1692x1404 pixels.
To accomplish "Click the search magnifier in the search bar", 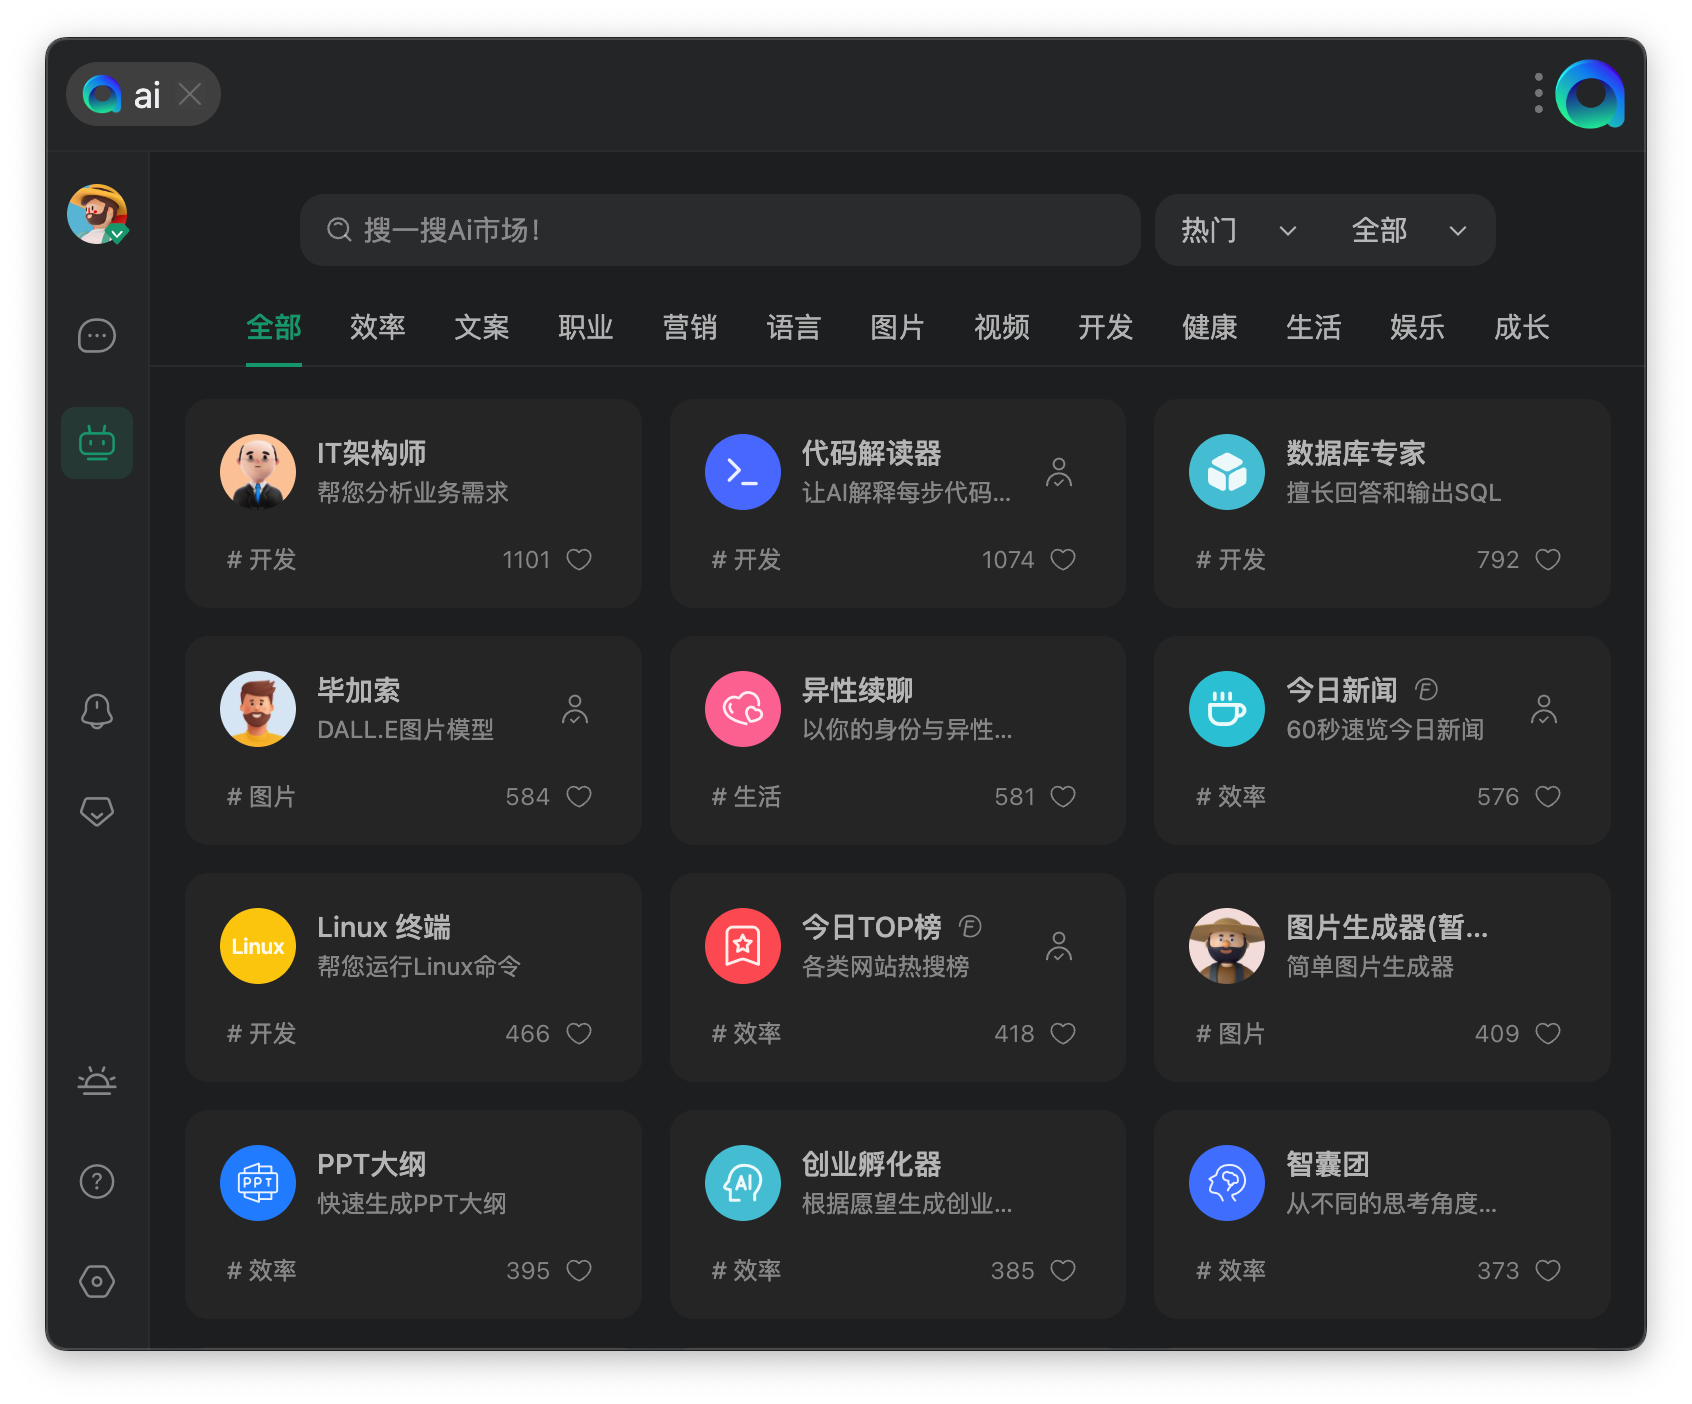I will point(338,229).
